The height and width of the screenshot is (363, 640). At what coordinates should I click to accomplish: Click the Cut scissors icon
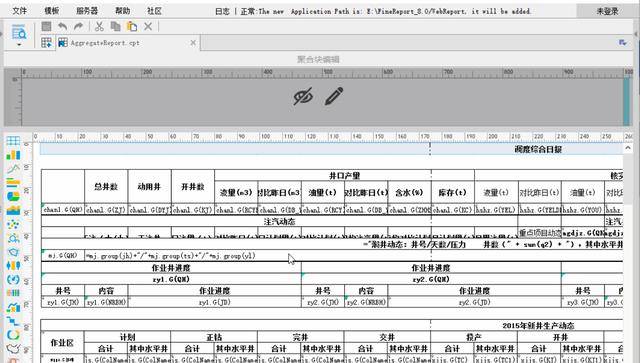coord(99,27)
